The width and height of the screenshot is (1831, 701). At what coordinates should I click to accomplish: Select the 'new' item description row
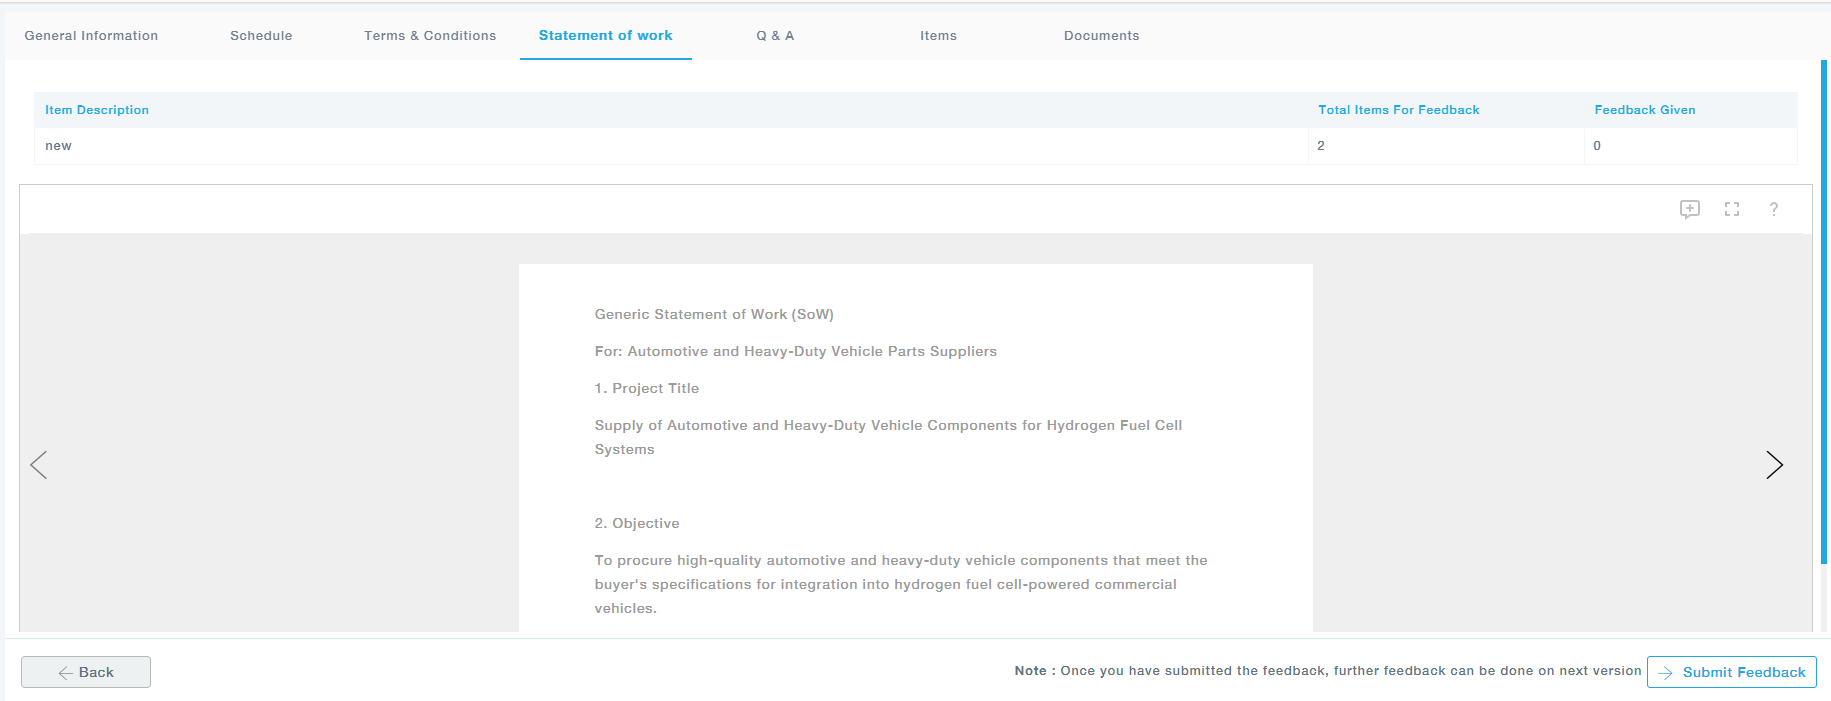(x=59, y=146)
